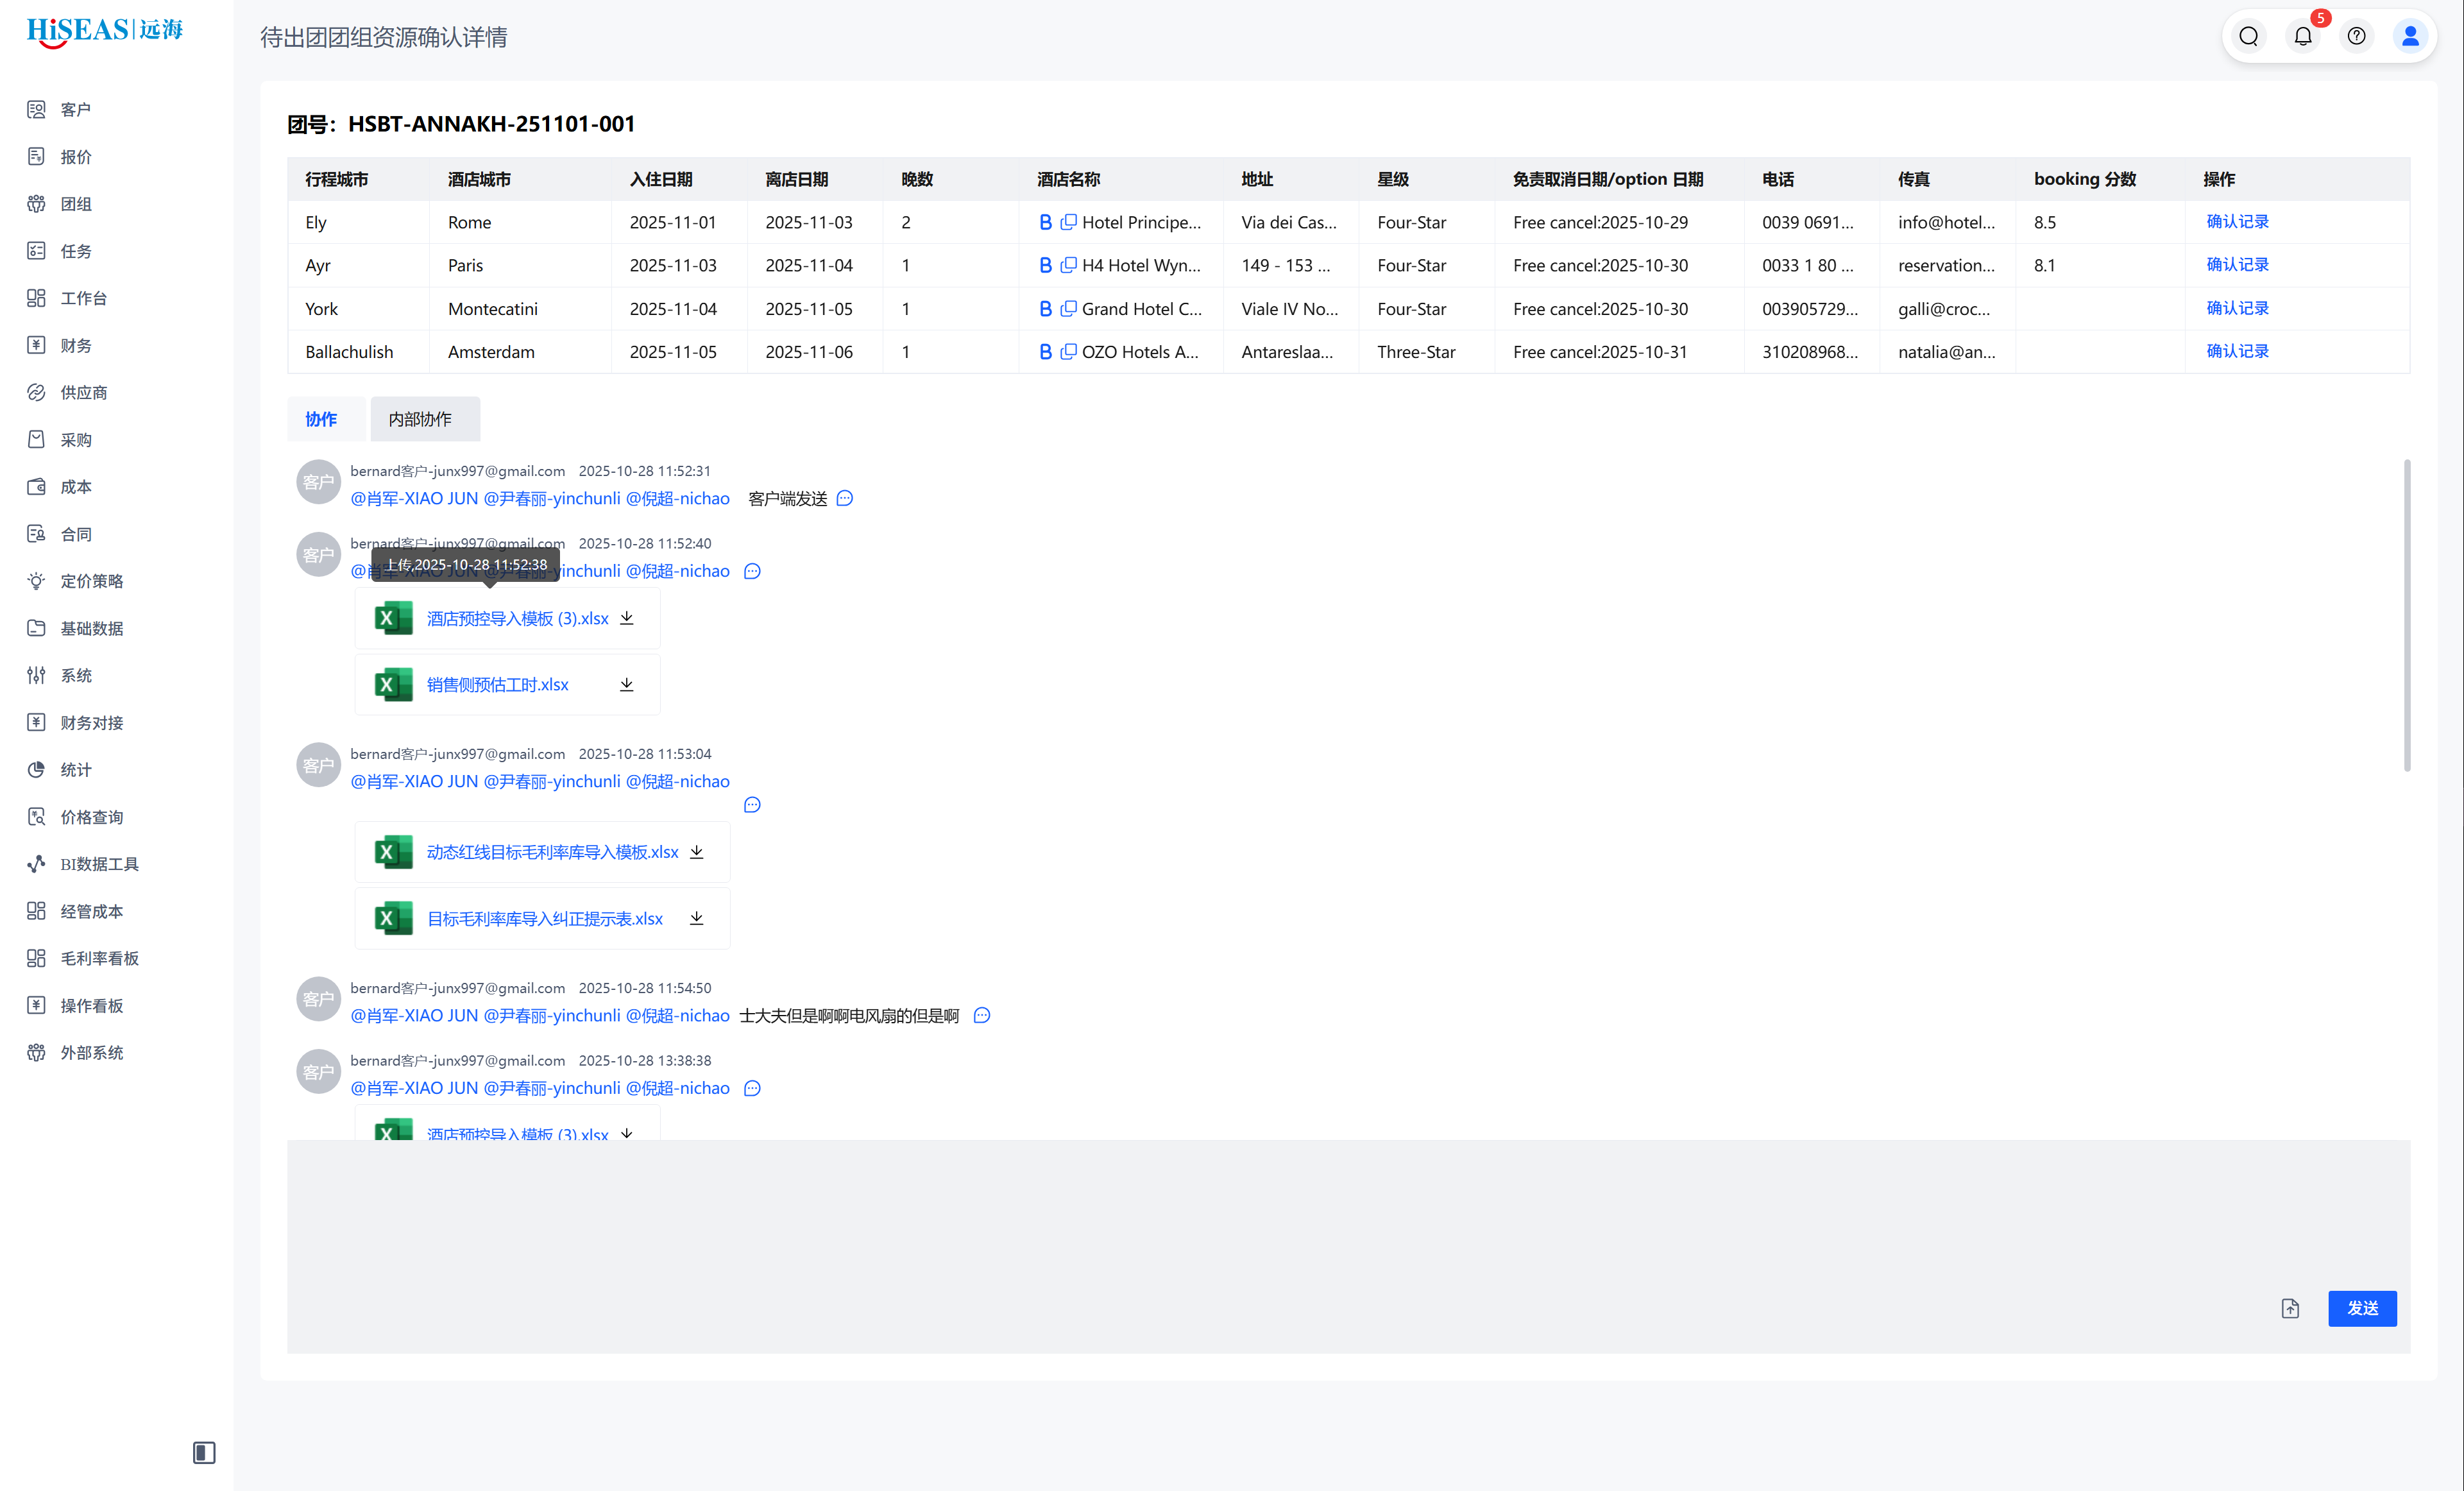Click reply bubble icon after 客户端发送
This screenshot has width=2464, height=1491.
click(x=845, y=498)
